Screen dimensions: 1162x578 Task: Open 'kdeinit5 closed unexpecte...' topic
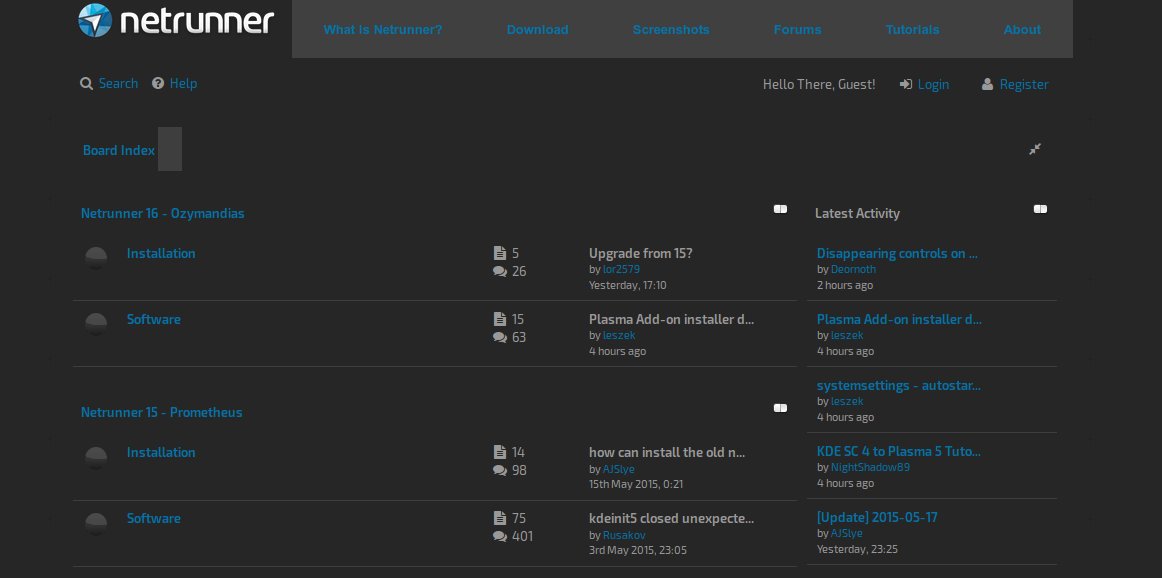(x=671, y=518)
